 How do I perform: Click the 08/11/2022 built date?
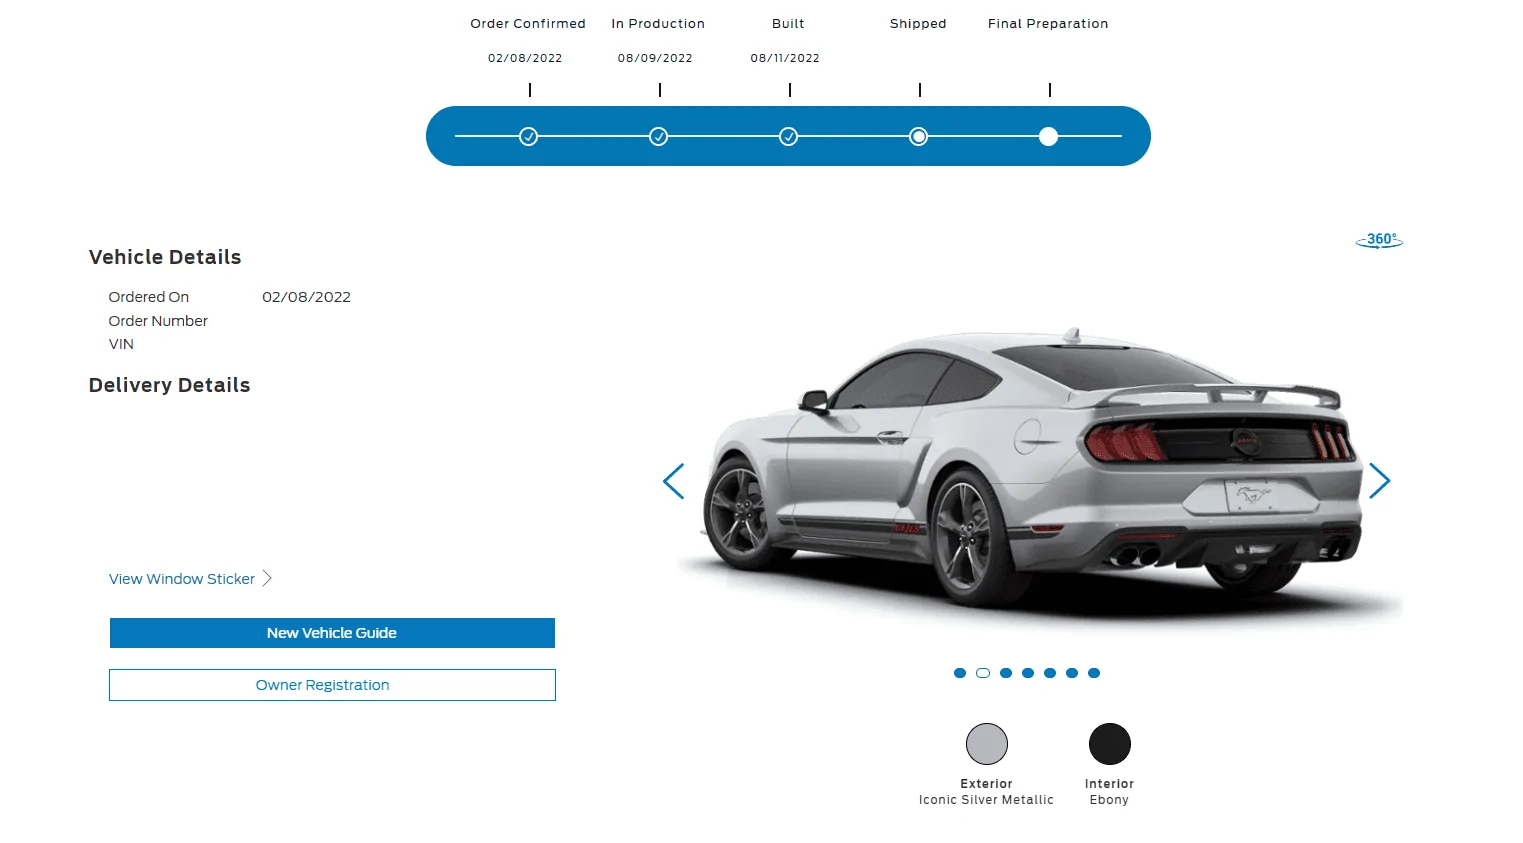[x=785, y=58]
